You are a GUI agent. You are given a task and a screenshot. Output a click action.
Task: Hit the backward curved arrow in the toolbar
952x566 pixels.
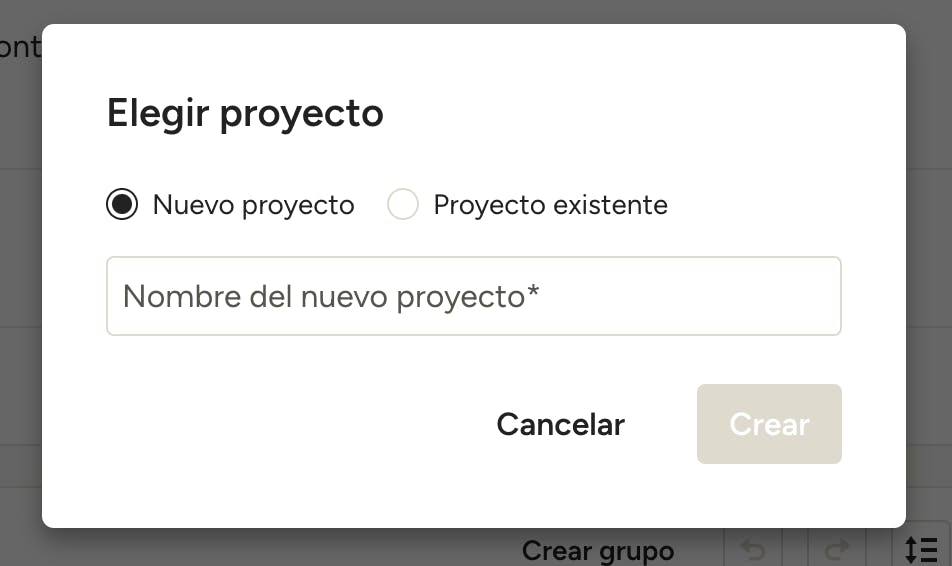pyautogui.click(x=752, y=549)
